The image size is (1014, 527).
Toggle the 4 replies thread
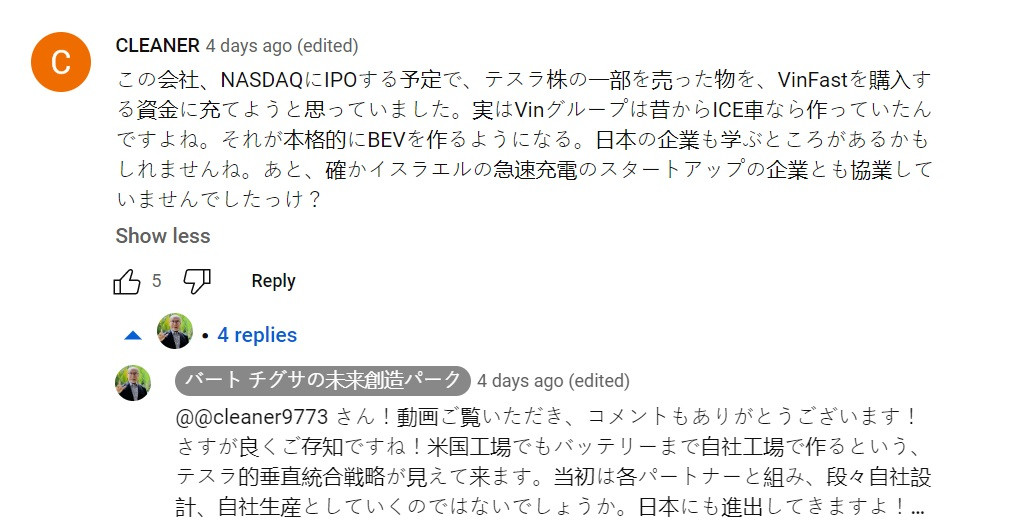pos(257,335)
